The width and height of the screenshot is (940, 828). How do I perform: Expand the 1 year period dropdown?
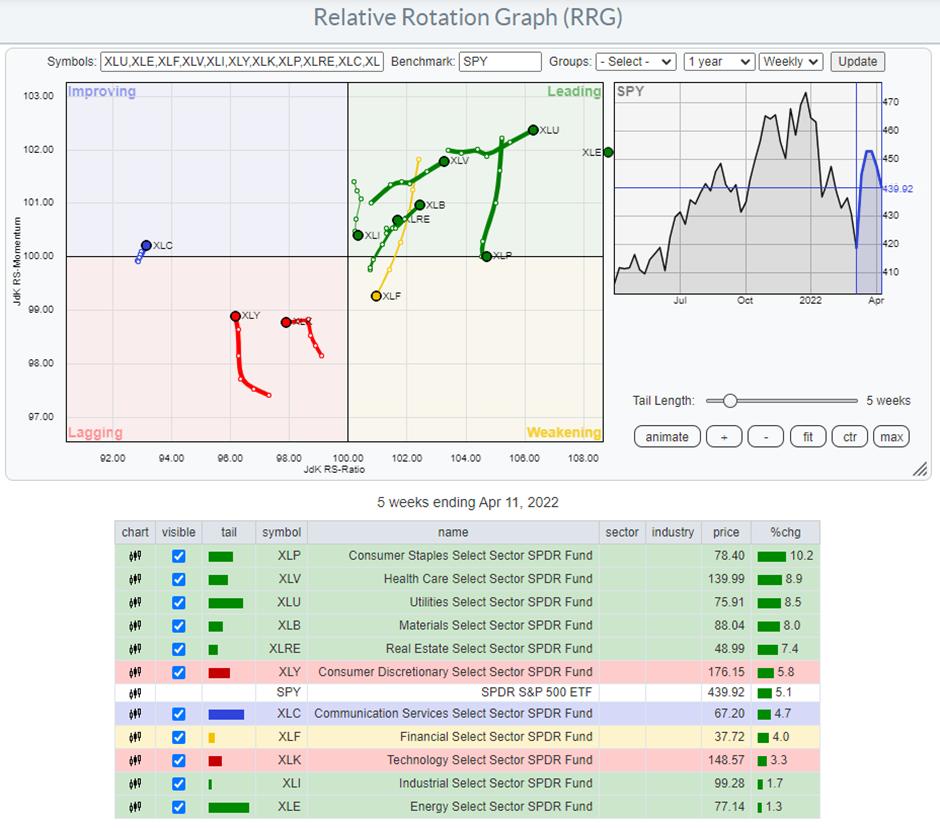(x=719, y=62)
